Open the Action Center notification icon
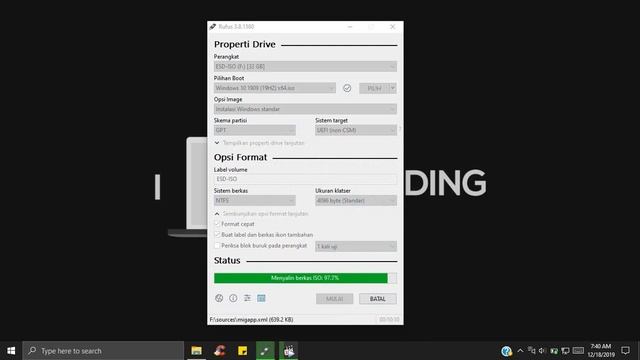 625,351
